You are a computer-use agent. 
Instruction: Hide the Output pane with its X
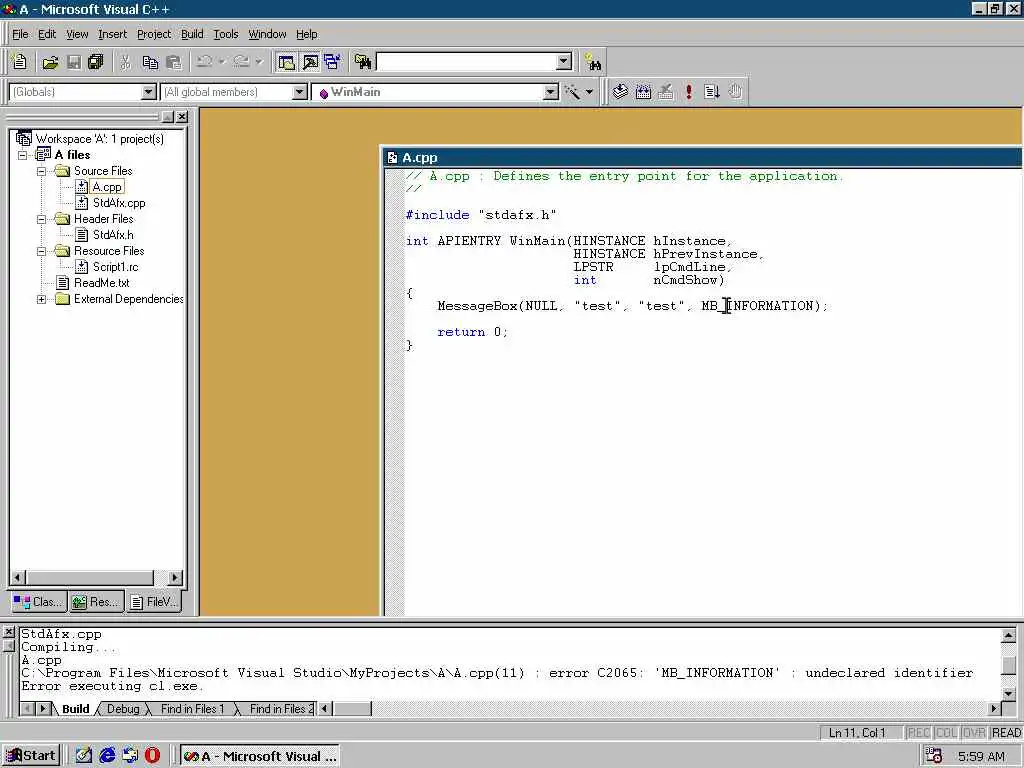[x=8, y=632]
